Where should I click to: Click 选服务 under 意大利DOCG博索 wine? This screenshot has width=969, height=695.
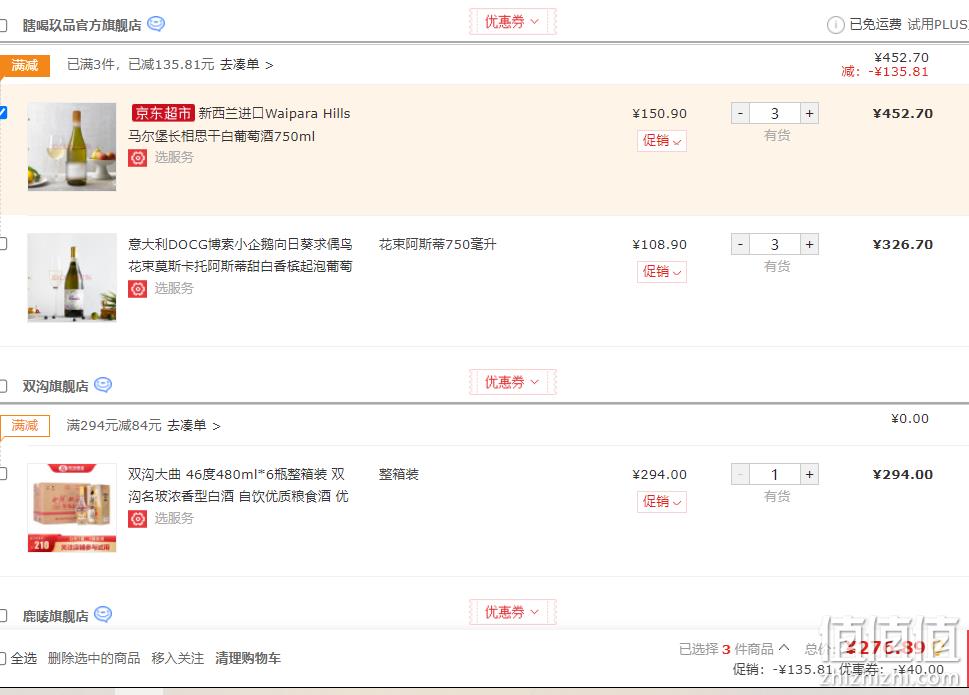tap(174, 289)
